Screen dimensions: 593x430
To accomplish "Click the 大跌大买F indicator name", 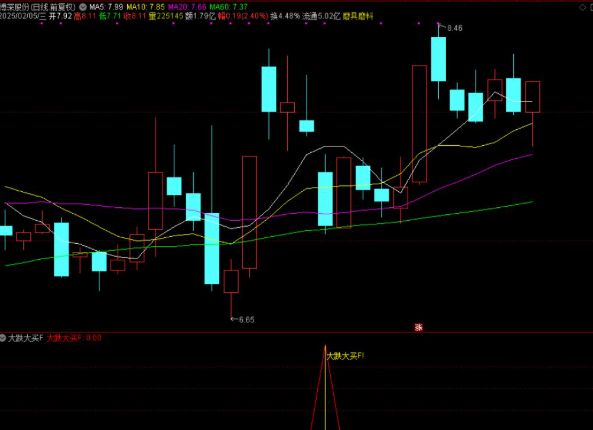I will tap(26, 338).
